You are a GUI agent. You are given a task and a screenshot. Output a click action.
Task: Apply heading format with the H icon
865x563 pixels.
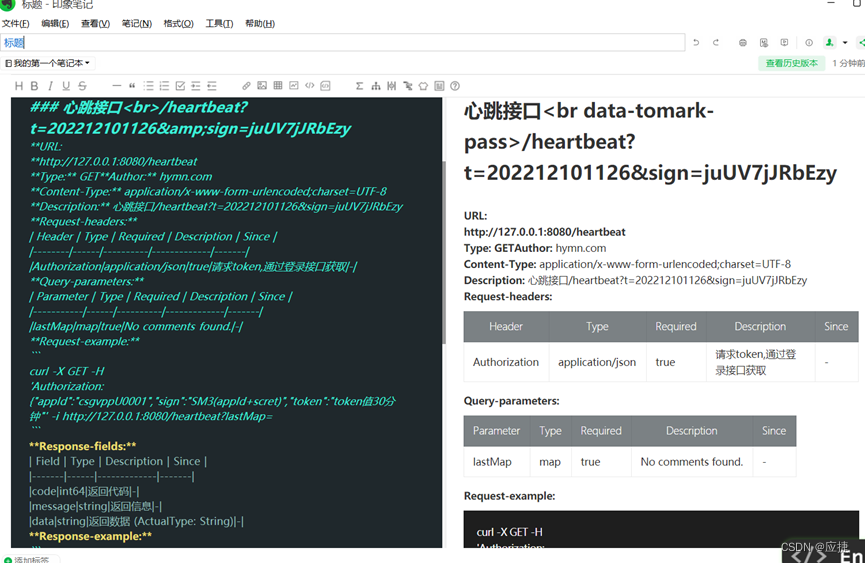point(19,86)
